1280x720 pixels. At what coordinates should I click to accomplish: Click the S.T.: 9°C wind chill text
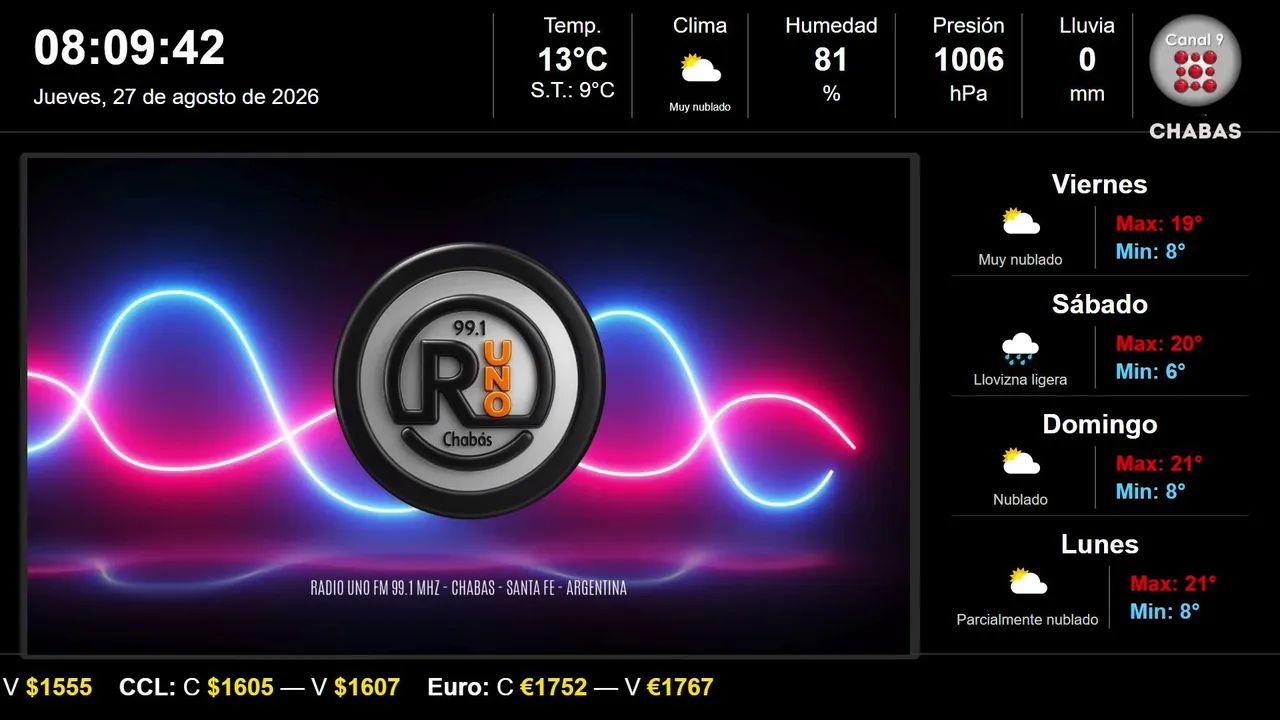point(572,90)
